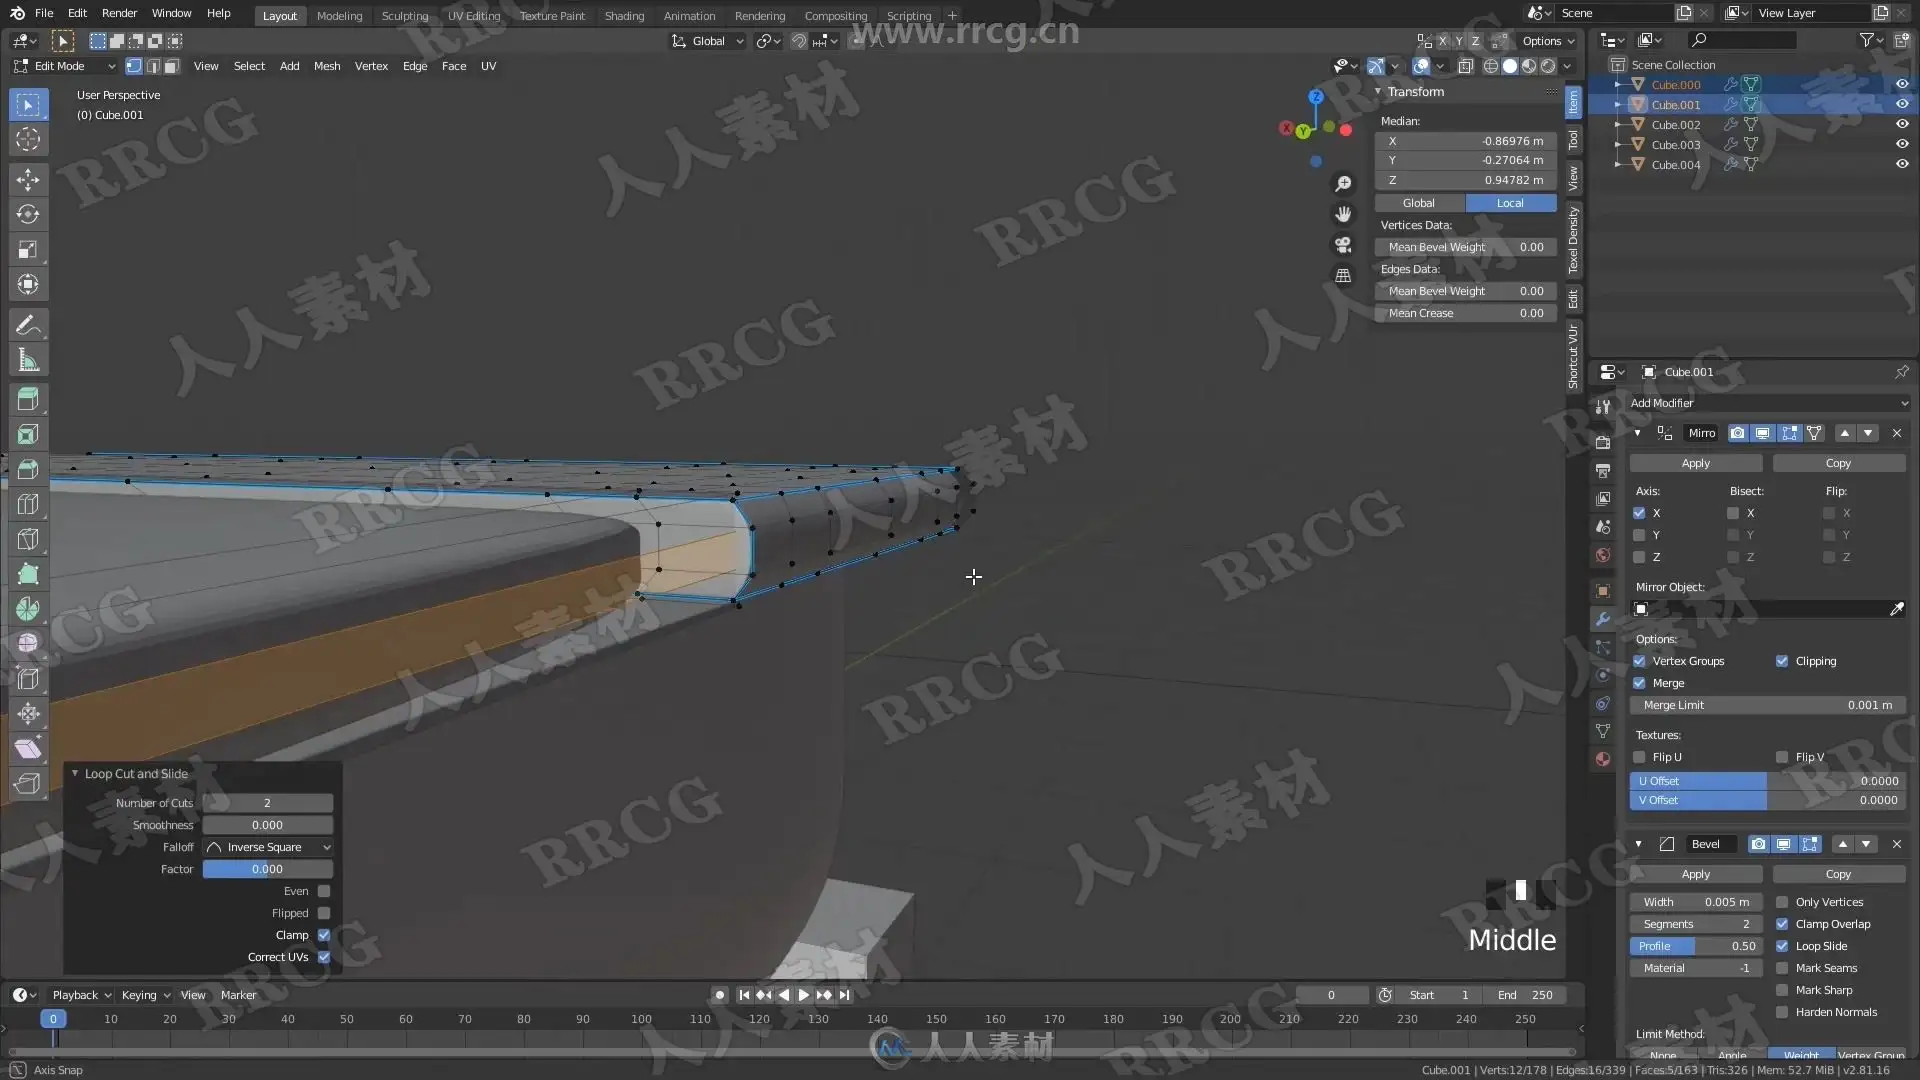Toggle camera view icon in viewport
Viewport: 1920px width, 1080px height.
(x=1343, y=245)
